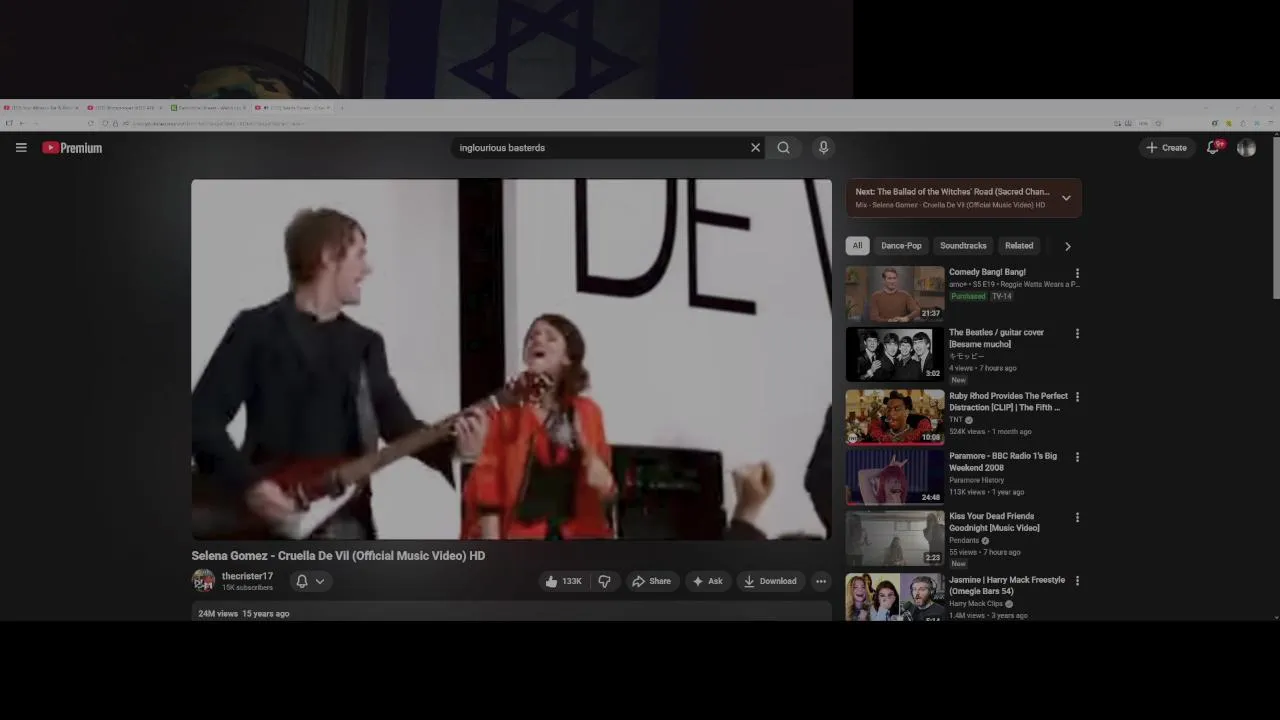Image resolution: width=1280 pixels, height=720 pixels.
Task: Open The Beatles / guitar cover title
Action: tap(996, 338)
